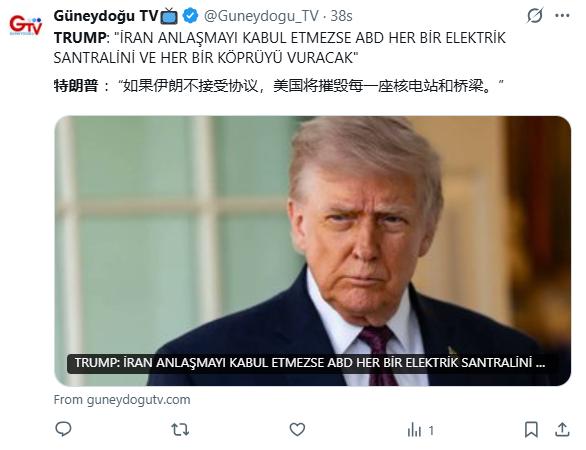Open the Grok explain icon
The height and width of the screenshot is (450, 586).
534,16
